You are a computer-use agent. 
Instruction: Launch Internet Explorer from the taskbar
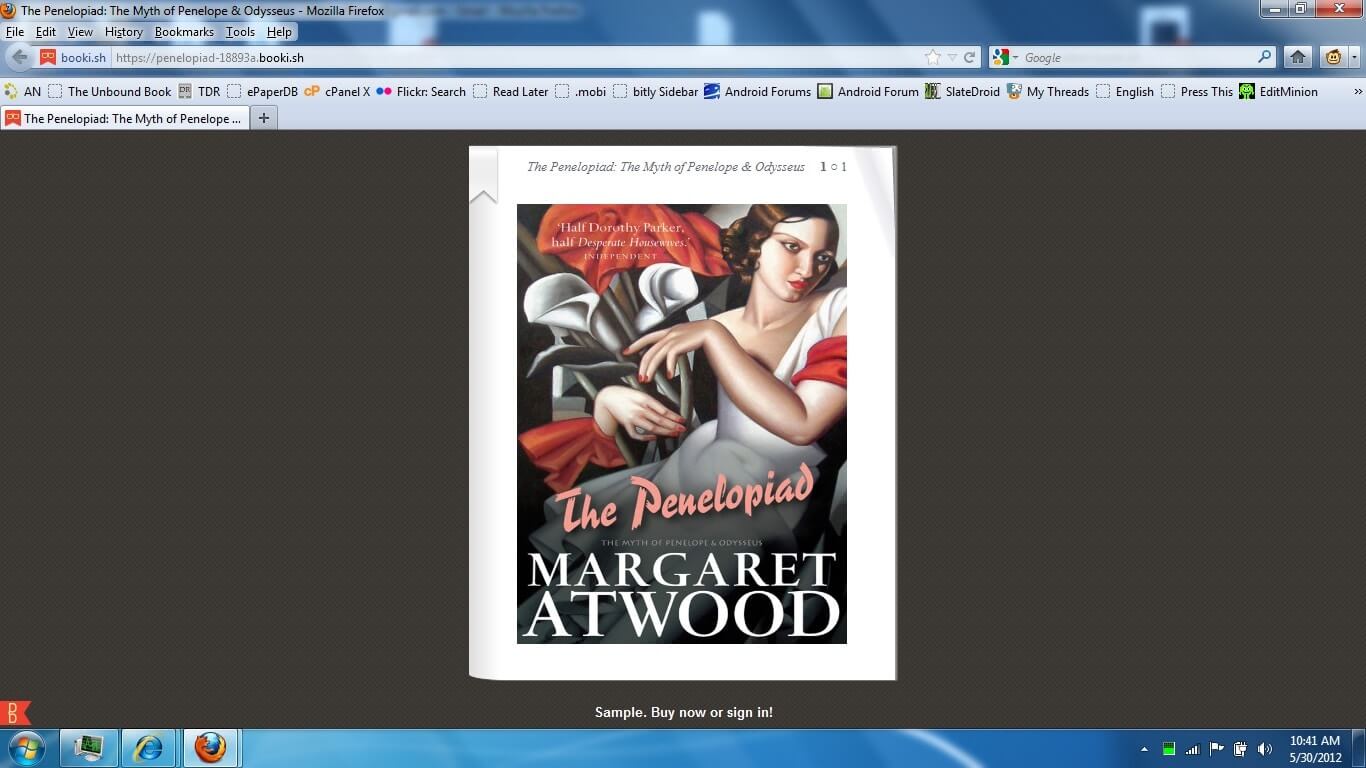click(x=149, y=748)
